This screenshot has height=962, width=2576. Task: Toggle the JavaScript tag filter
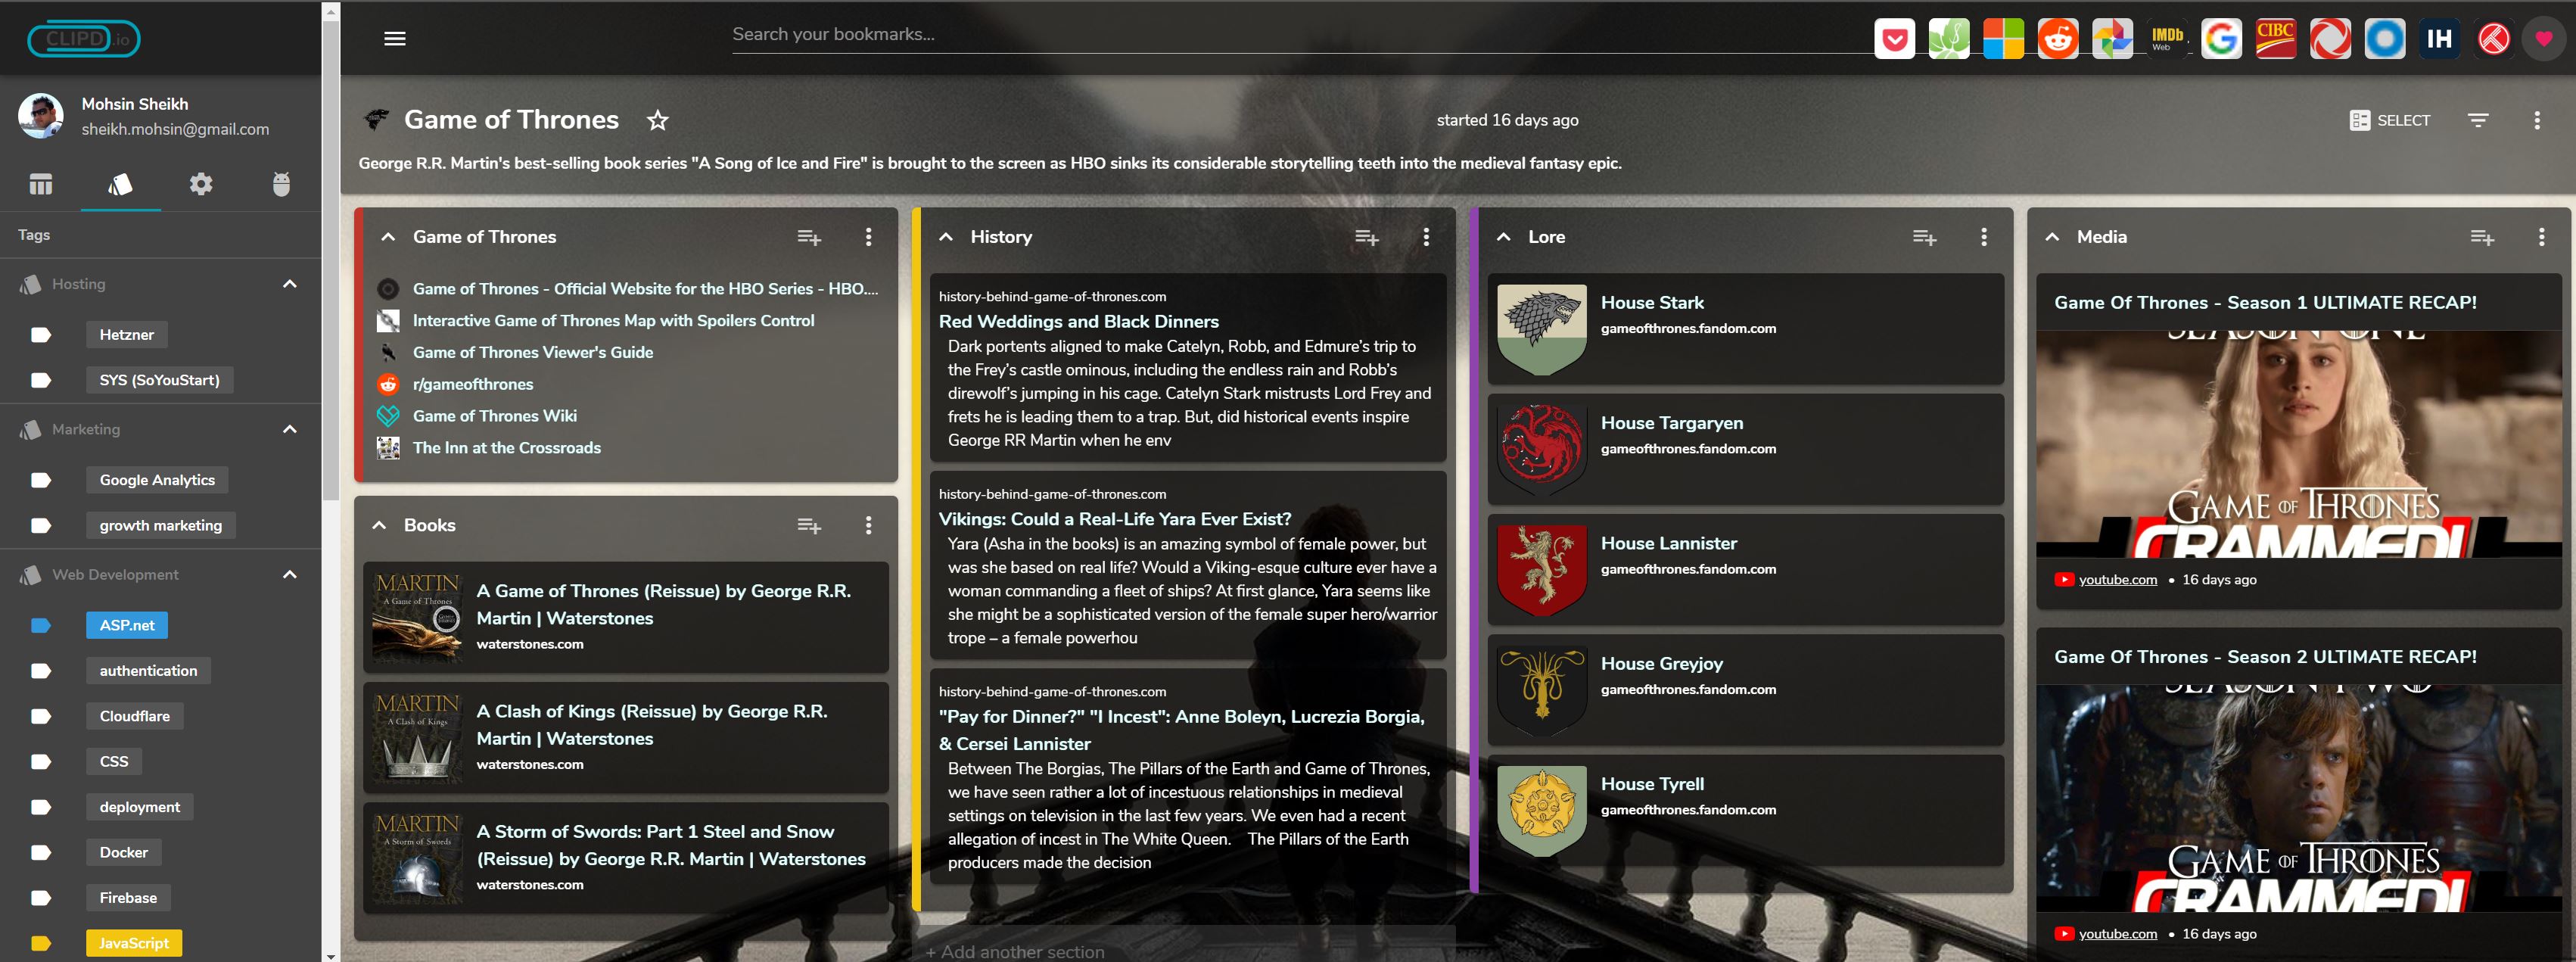(134, 943)
